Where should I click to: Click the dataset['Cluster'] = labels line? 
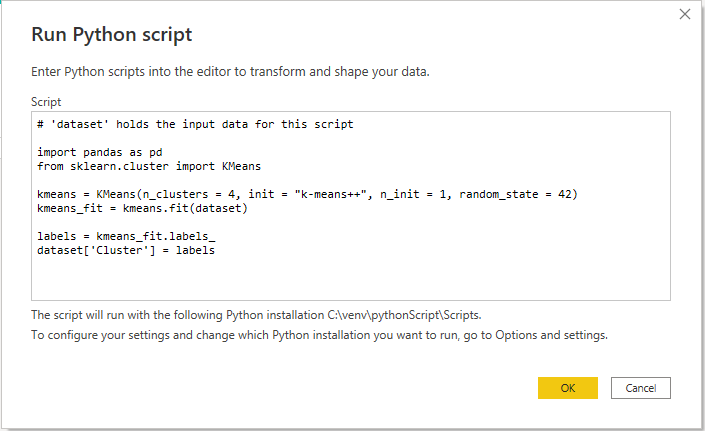click(126, 250)
